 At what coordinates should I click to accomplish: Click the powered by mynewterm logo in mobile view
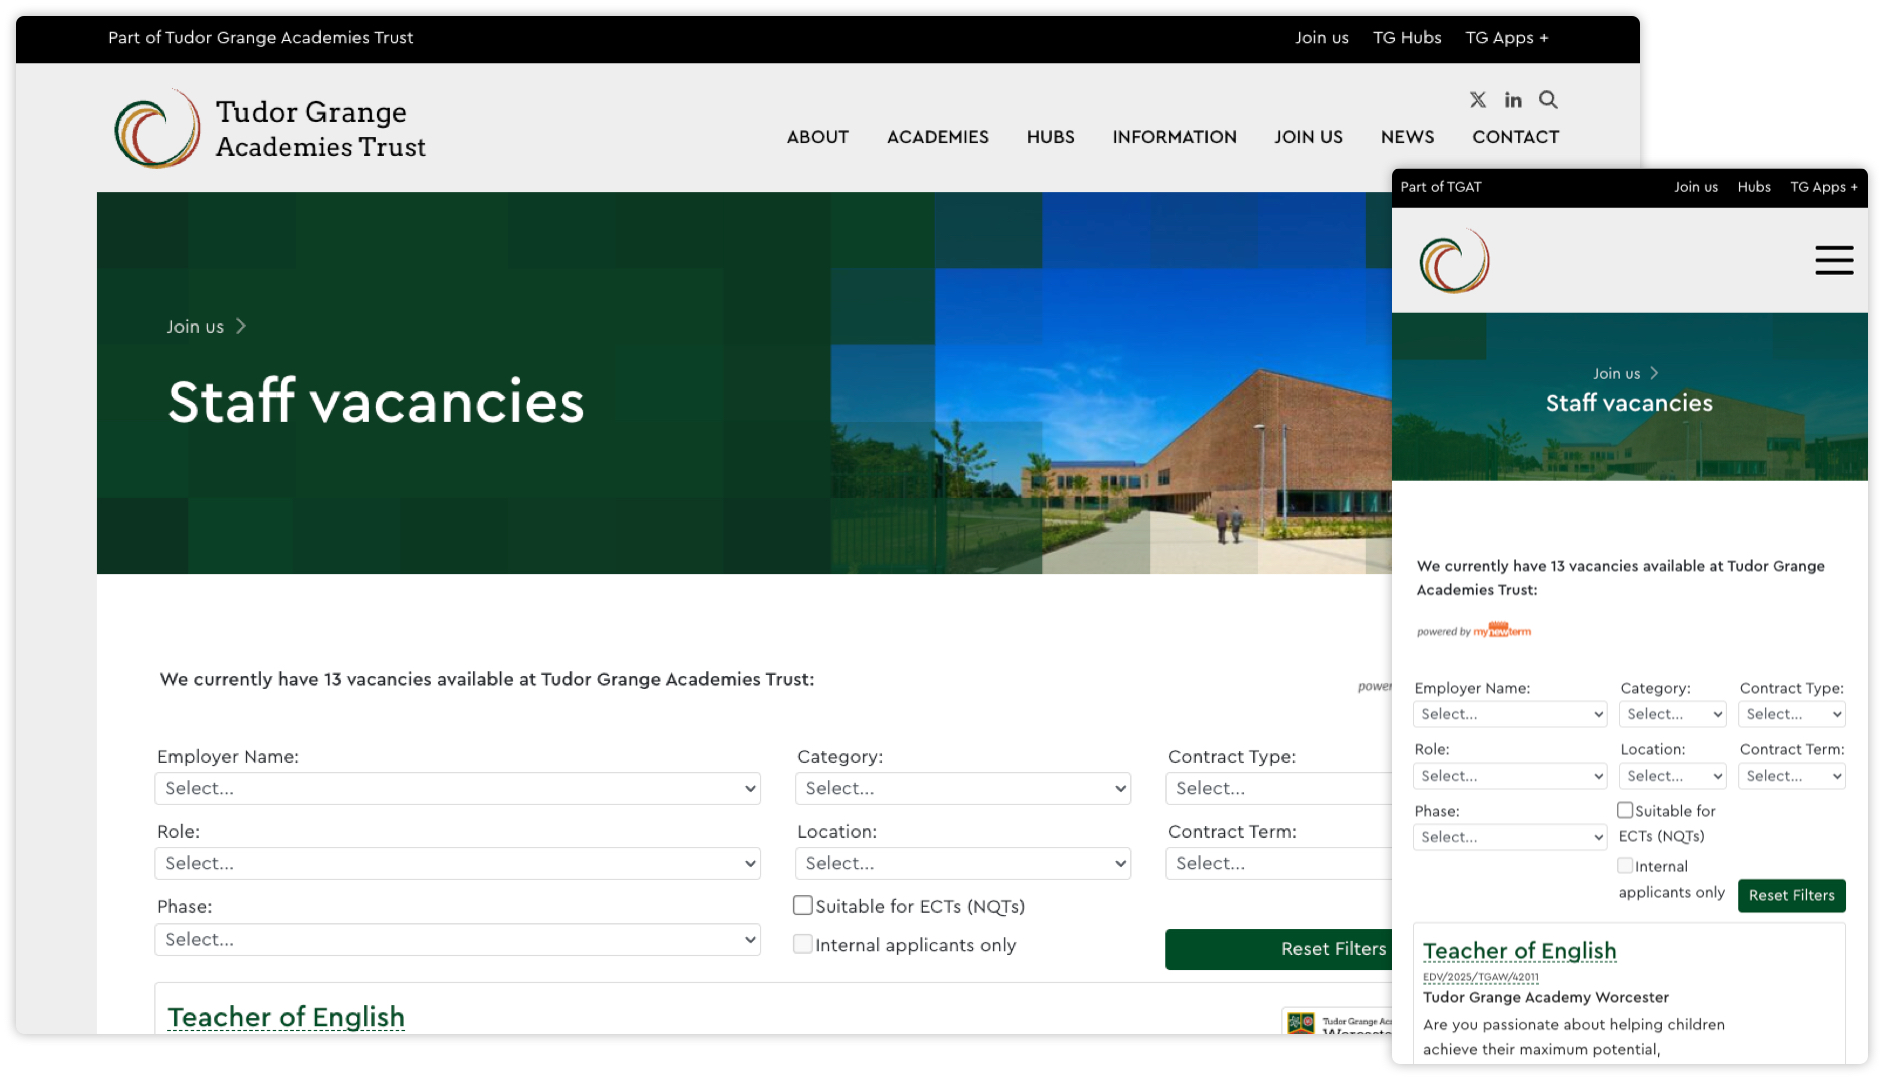1473,630
